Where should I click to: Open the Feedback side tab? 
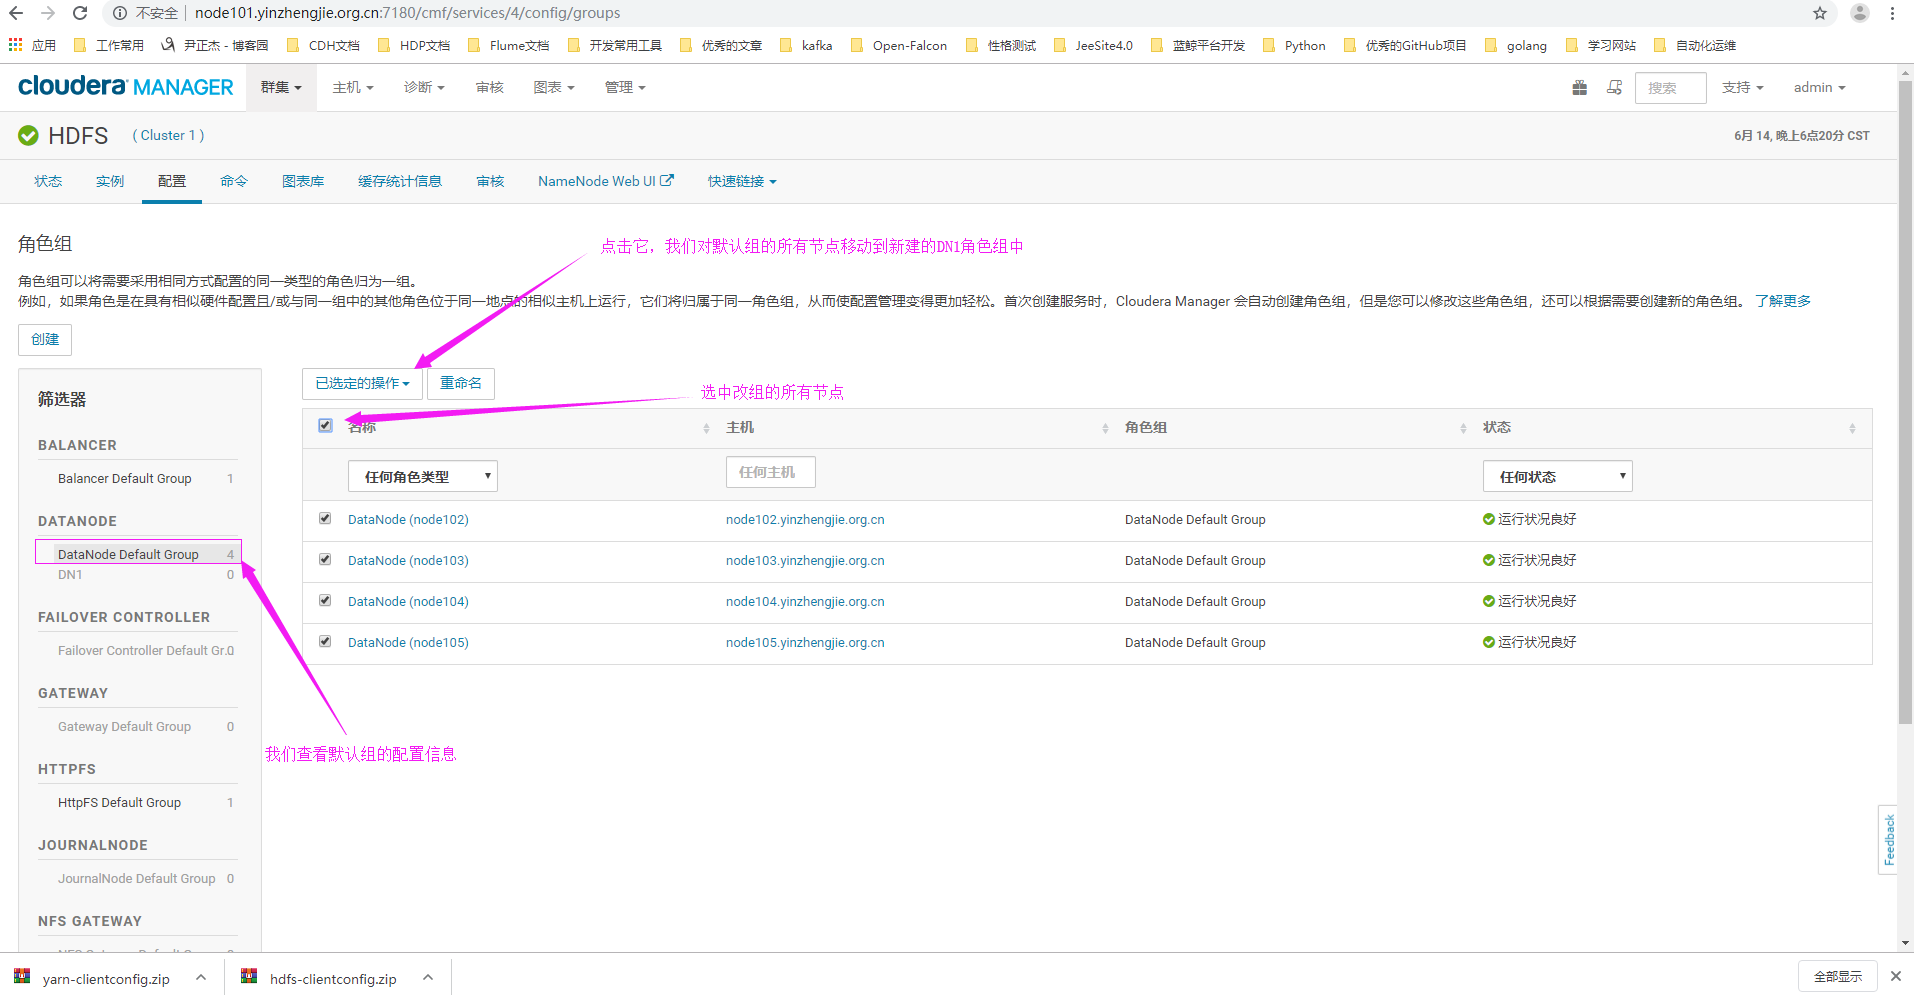click(1888, 840)
